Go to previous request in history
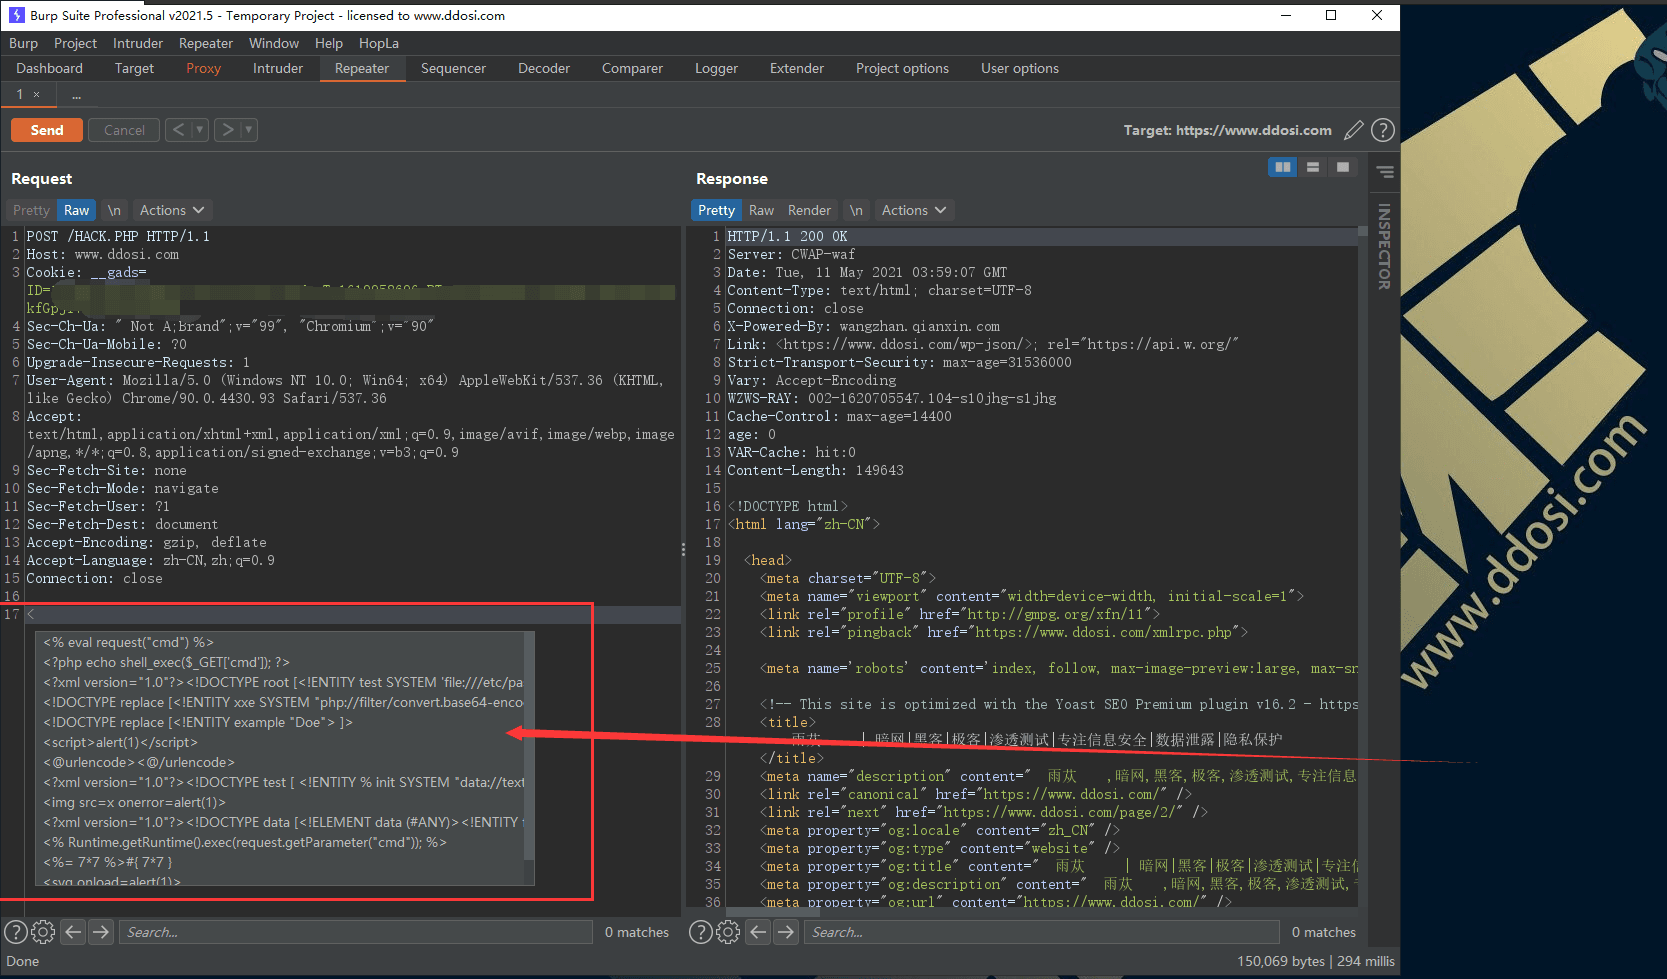This screenshot has width=1667, height=979. pos(178,129)
